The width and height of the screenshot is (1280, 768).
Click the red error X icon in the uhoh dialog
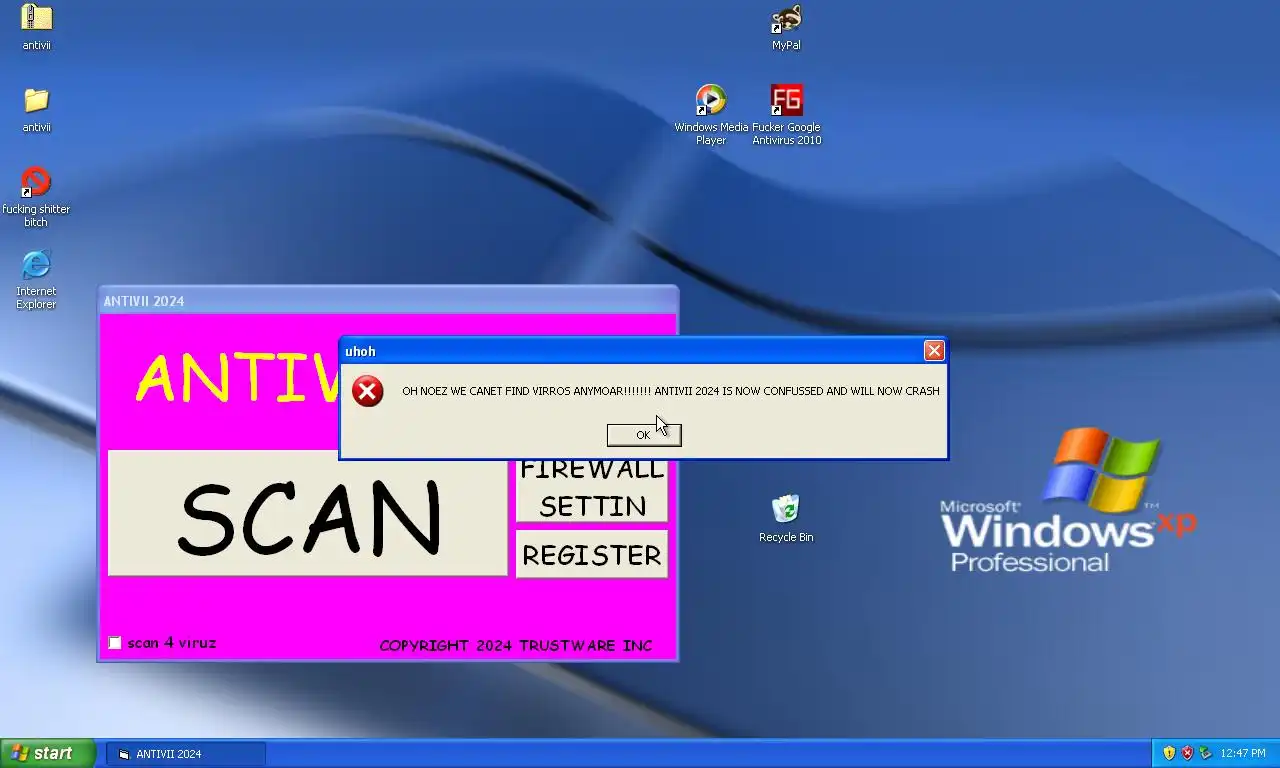(368, 391)
